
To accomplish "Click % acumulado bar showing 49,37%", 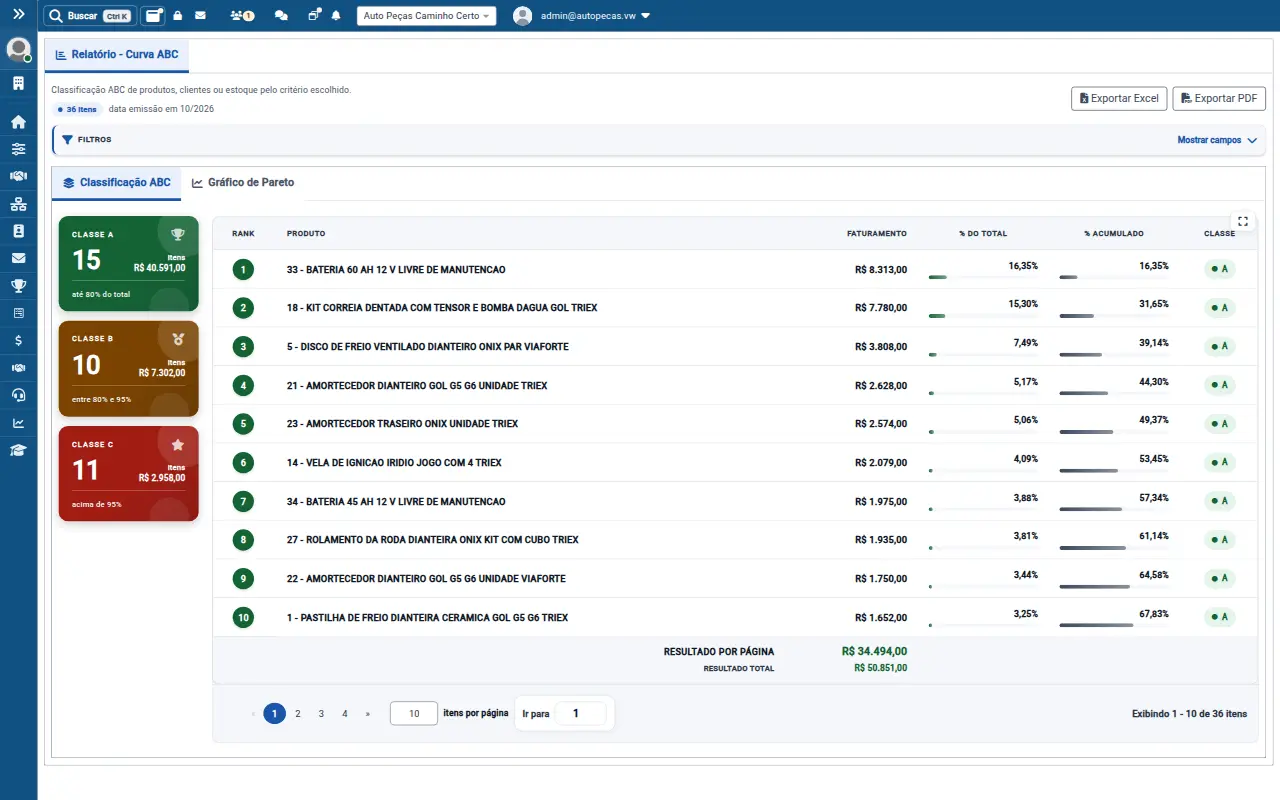I will click(x=1114, y=432).
